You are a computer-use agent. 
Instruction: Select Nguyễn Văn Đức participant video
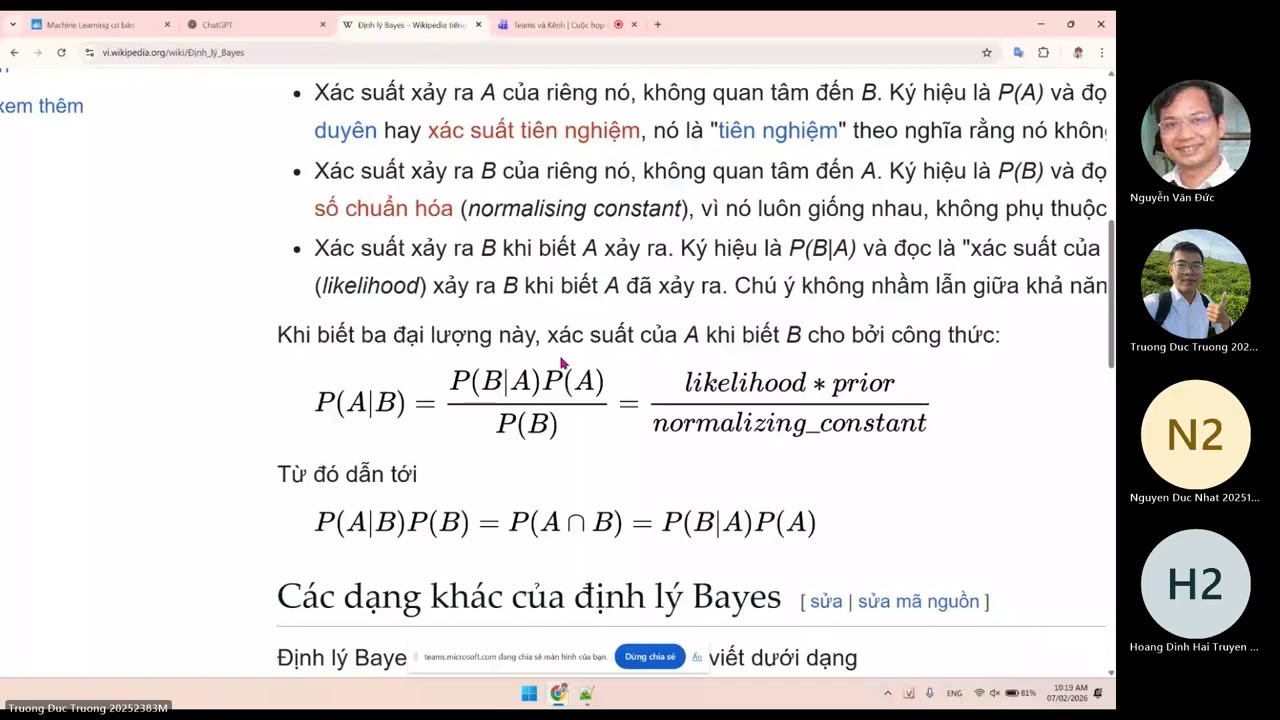pyautogui.click(x=1195, y=135)
